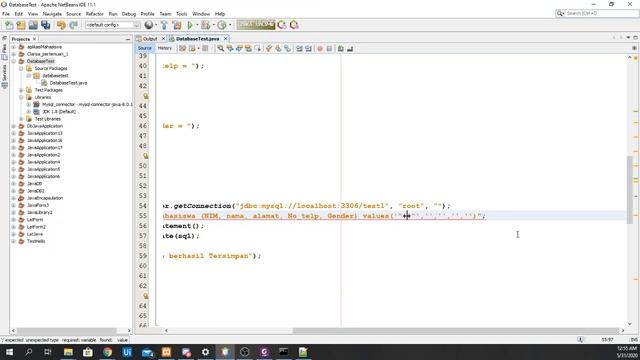
Task: Click the New File toolbar icon
Action: [9, 25]
